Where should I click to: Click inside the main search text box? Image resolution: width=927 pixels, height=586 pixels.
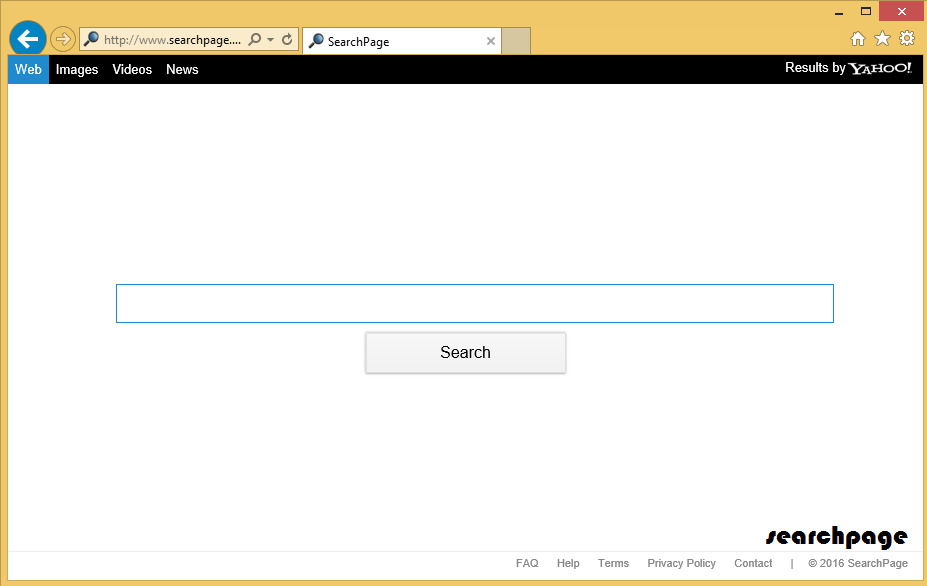coord(475,303)
